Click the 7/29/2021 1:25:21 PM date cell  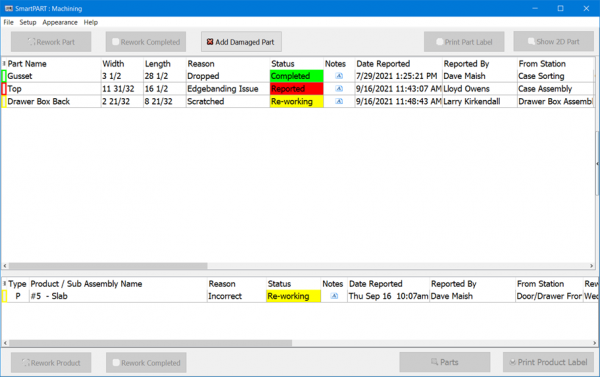[x=398, y=76]
